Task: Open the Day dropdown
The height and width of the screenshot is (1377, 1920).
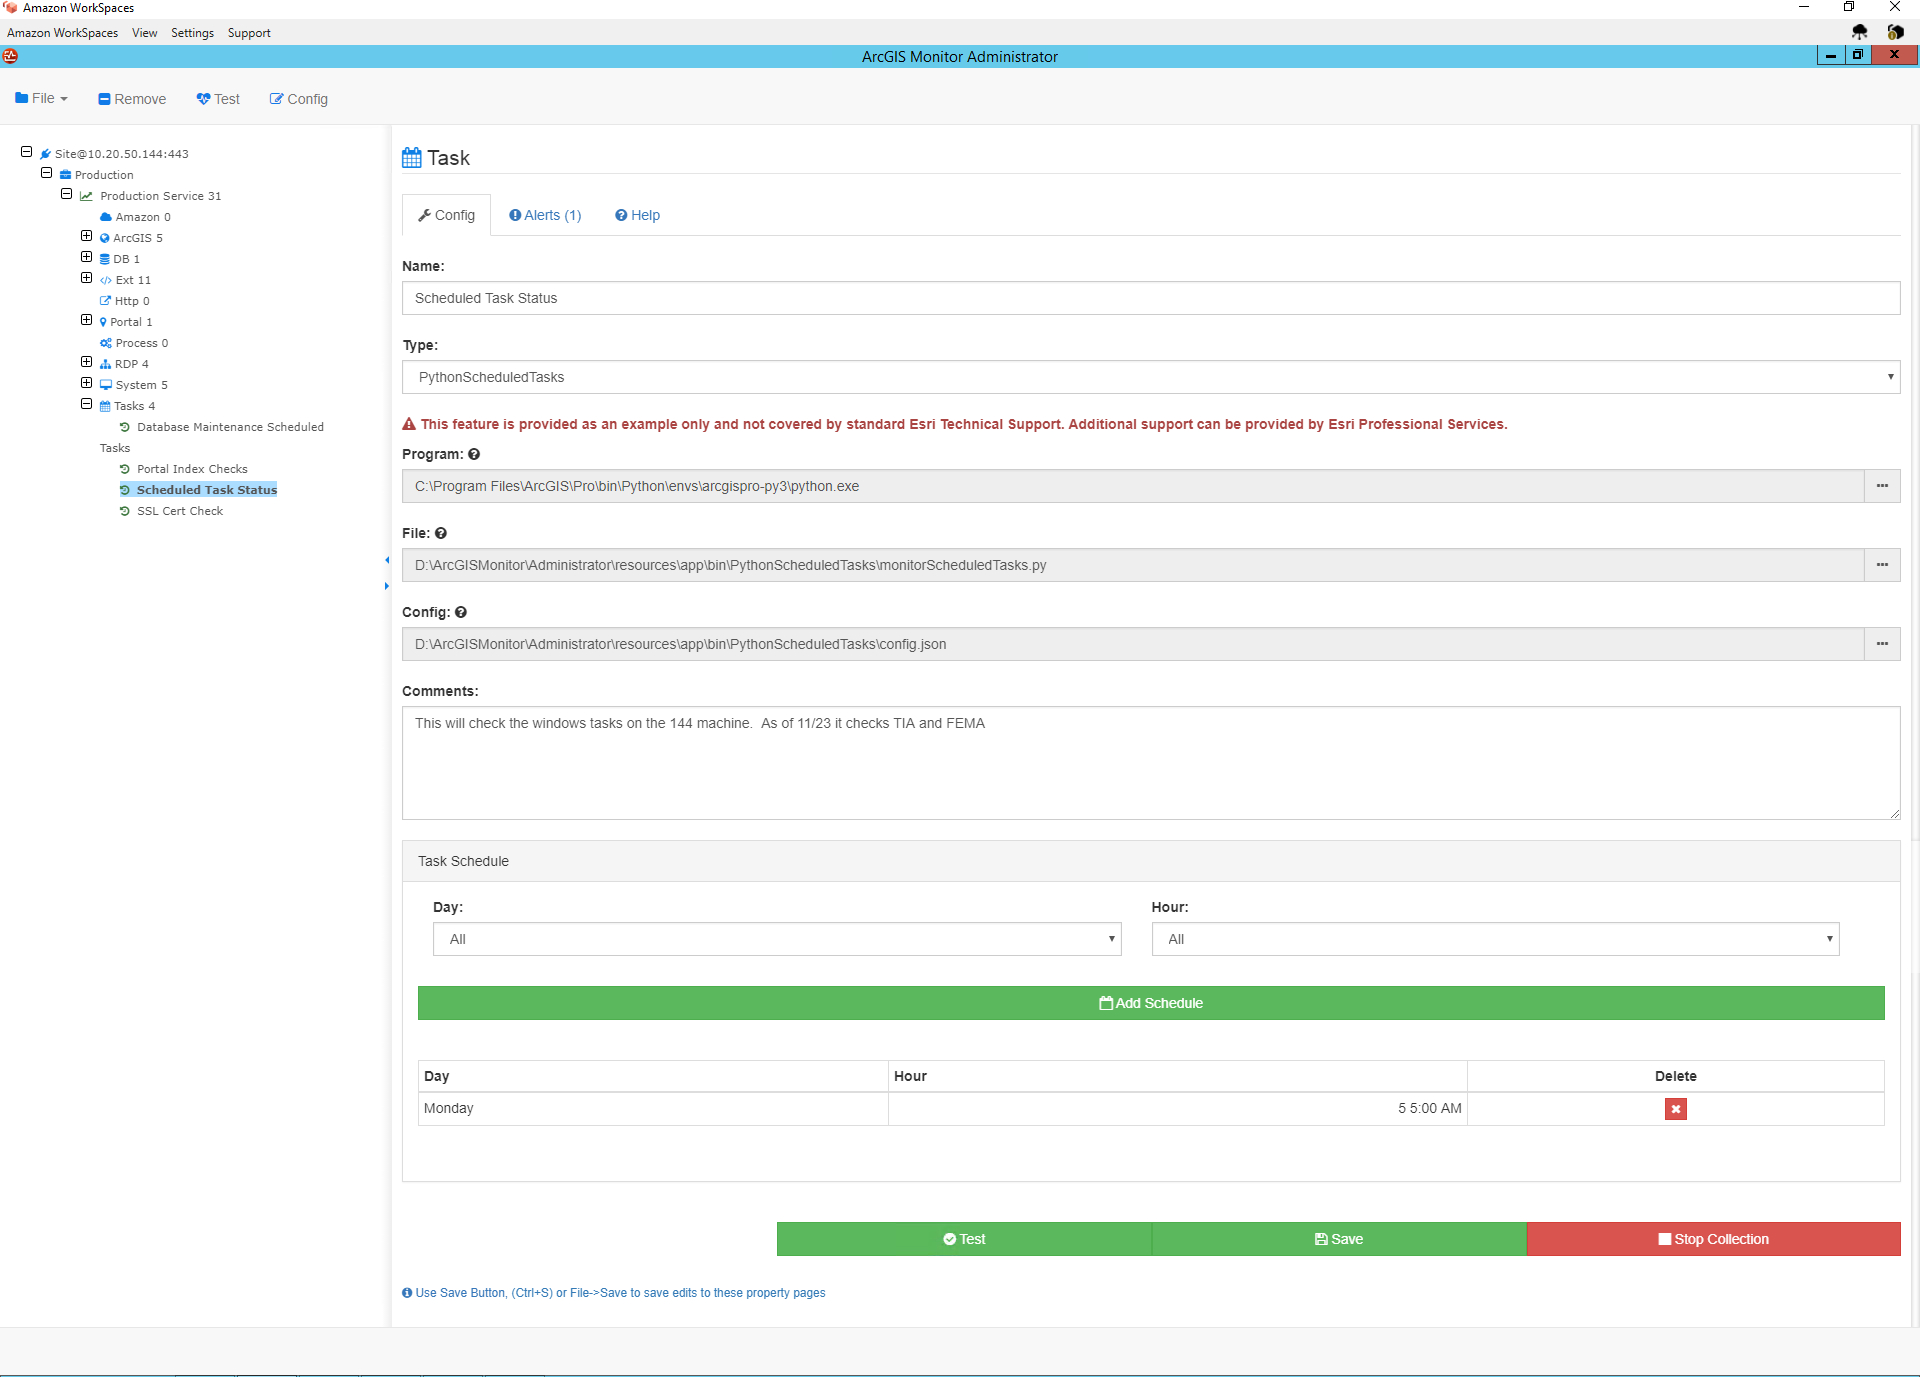Action: pyautogui.click(x=777, y=939)
